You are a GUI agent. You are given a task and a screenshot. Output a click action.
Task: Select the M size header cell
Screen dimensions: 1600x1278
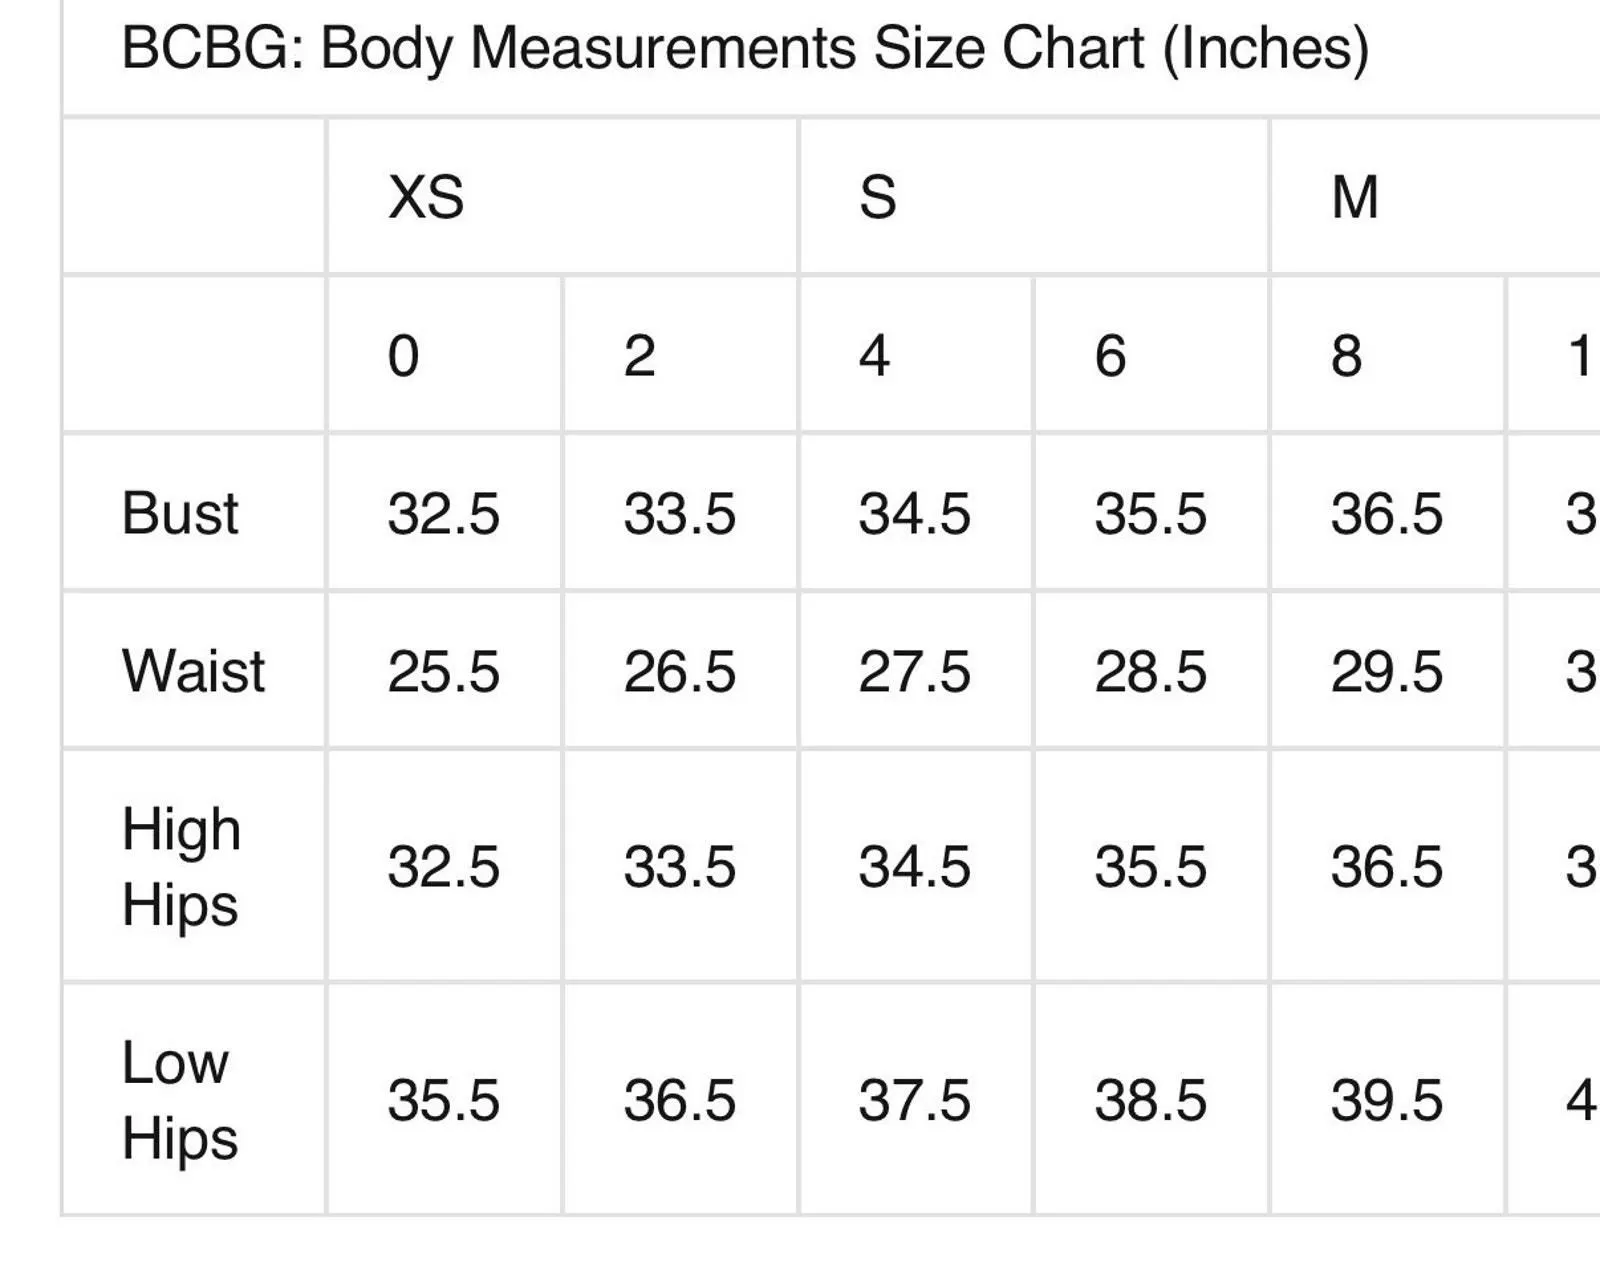coord(1436,196)
